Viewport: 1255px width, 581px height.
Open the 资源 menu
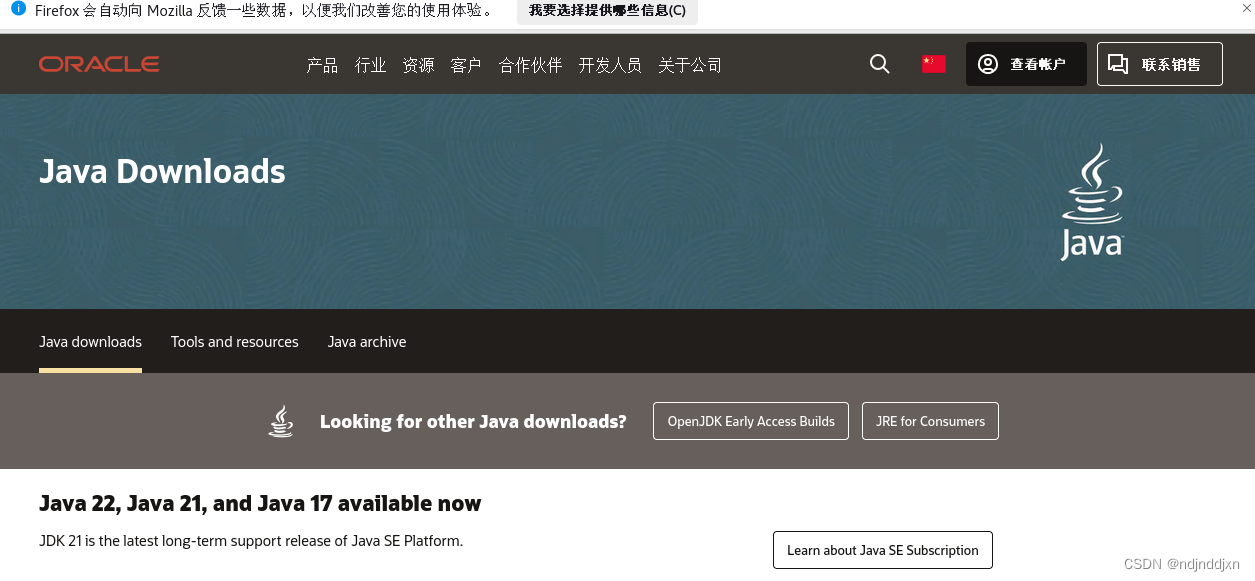pos(418,65)
